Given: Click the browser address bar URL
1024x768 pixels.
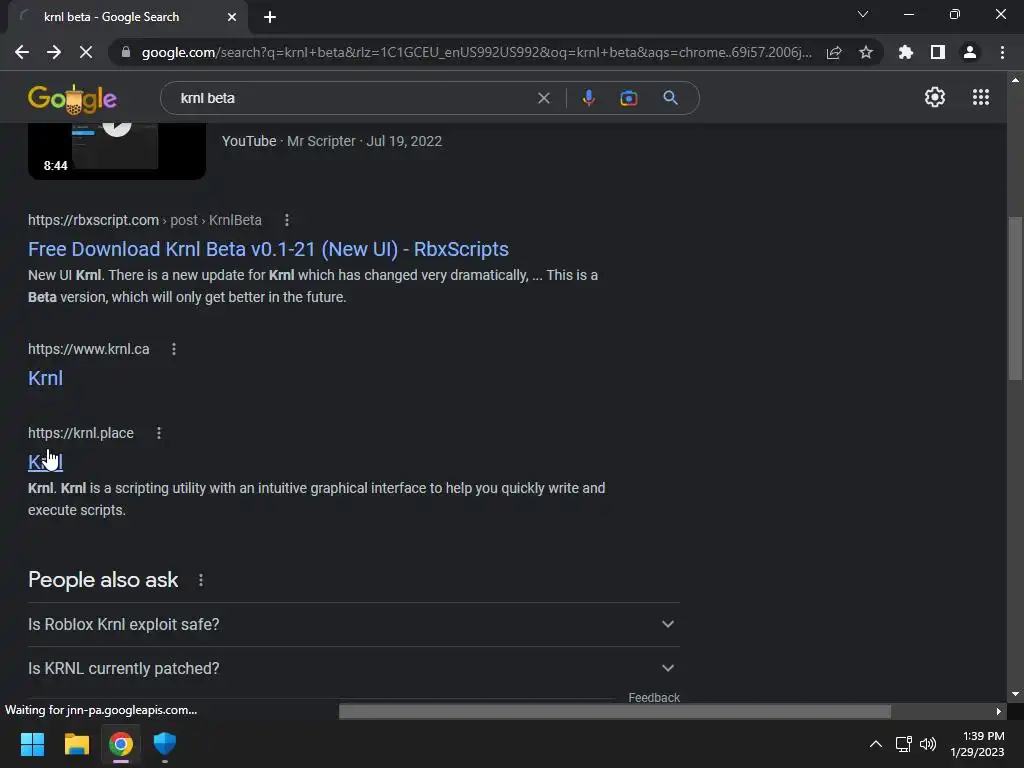Looking at the screenshot, I should [x=477, y=52].
